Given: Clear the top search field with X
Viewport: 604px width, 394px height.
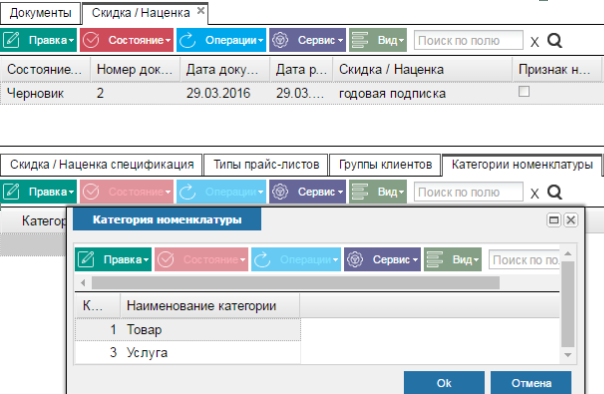Looking at the screenshot, I should coord(534,42).
